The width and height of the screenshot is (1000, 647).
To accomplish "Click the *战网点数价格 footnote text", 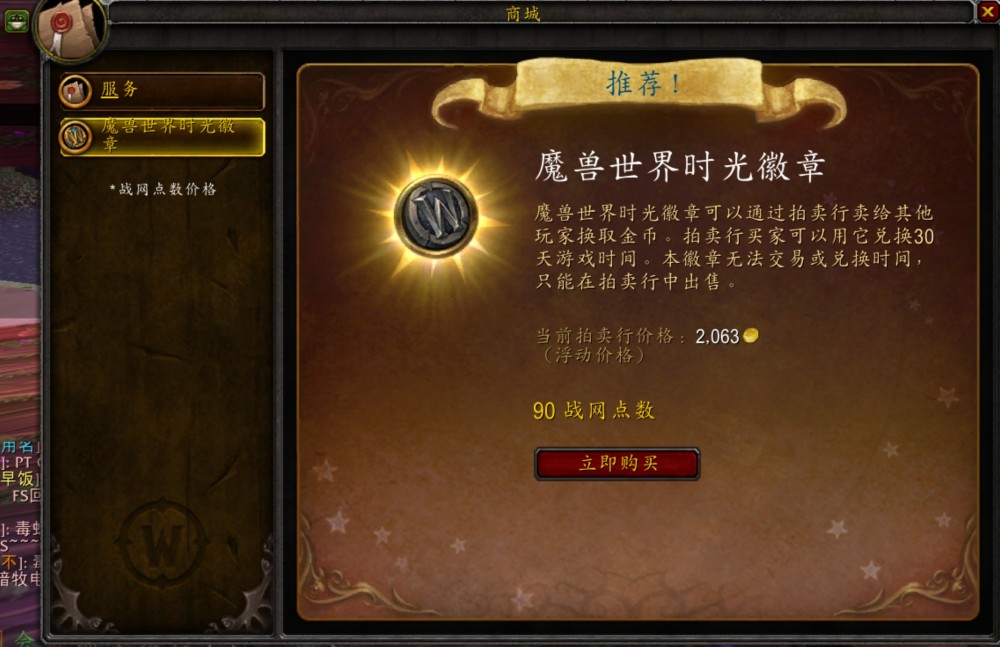I will (163, 189).
